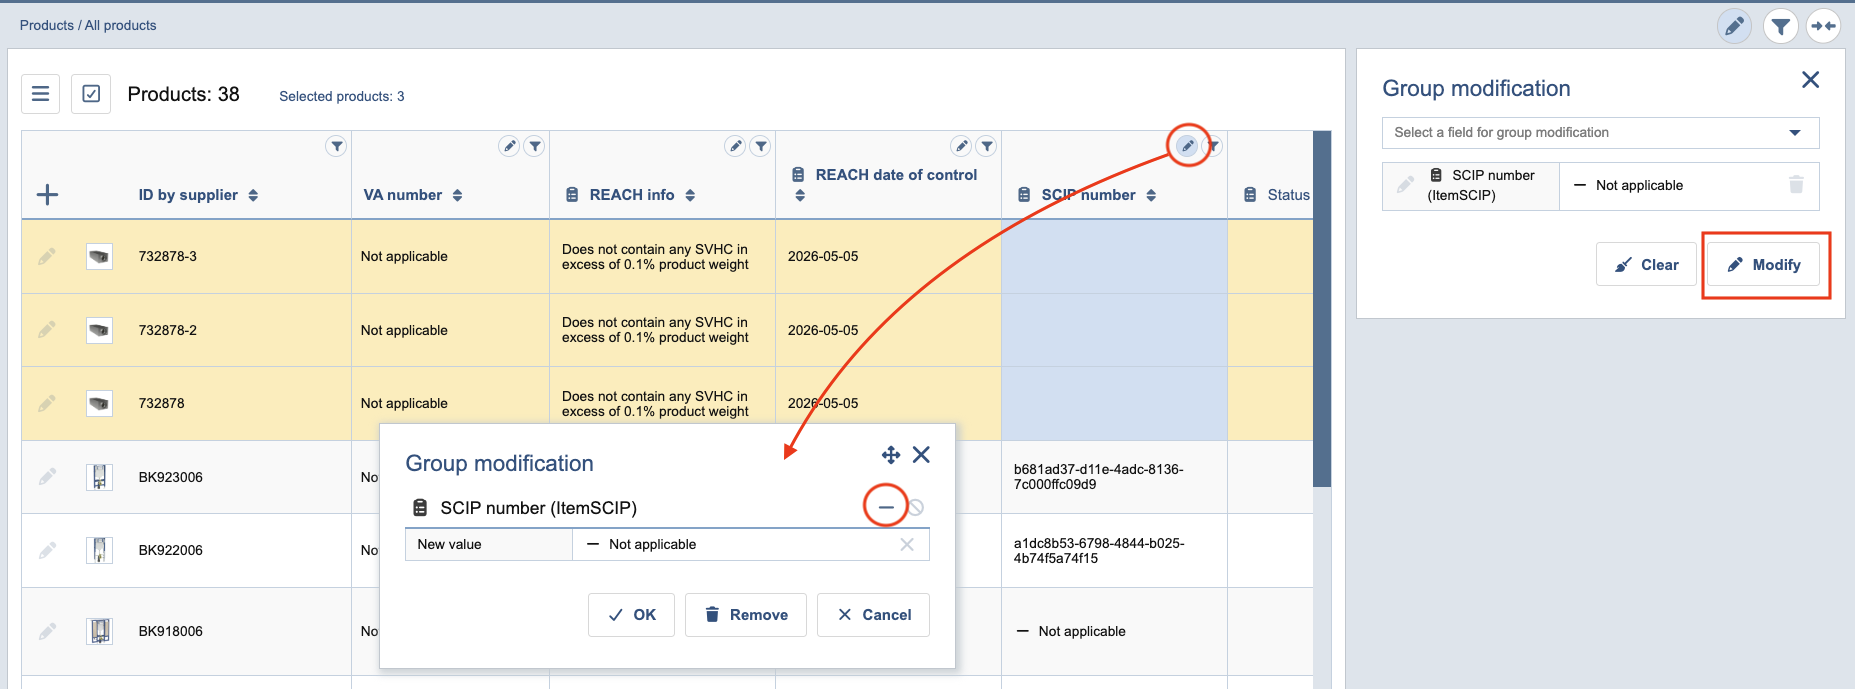The image size is (1855, 689).
Task: Click the table vertical scrollbar
Action: [x=1322, y=308]
